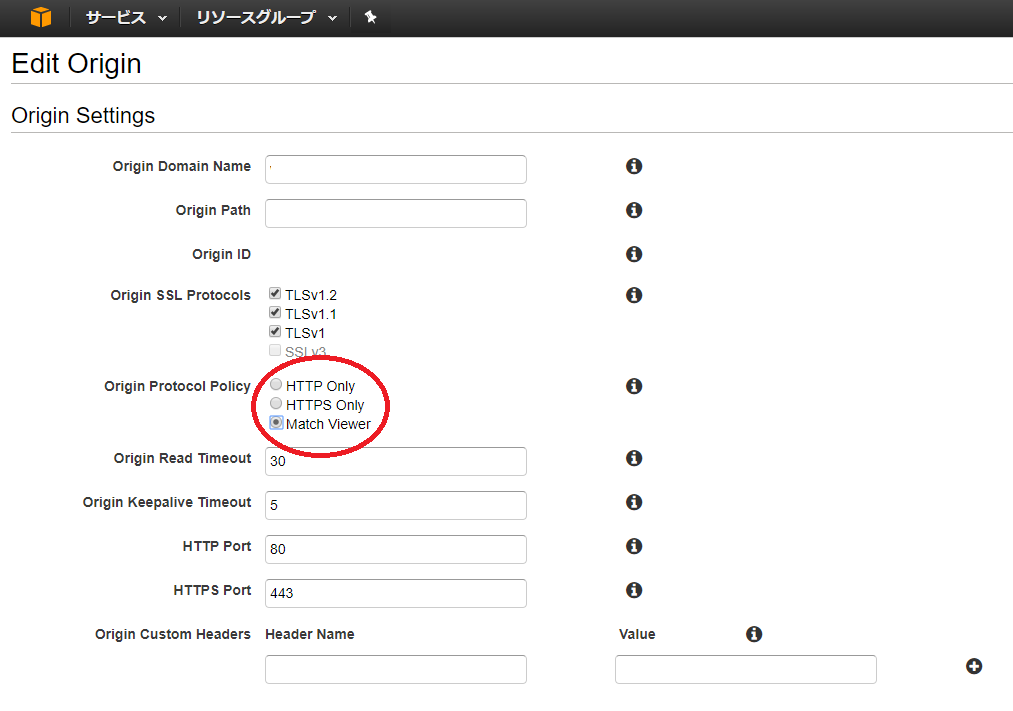Select HTTPS Only radio button
1013x711 pixels.
click(276, 404)
